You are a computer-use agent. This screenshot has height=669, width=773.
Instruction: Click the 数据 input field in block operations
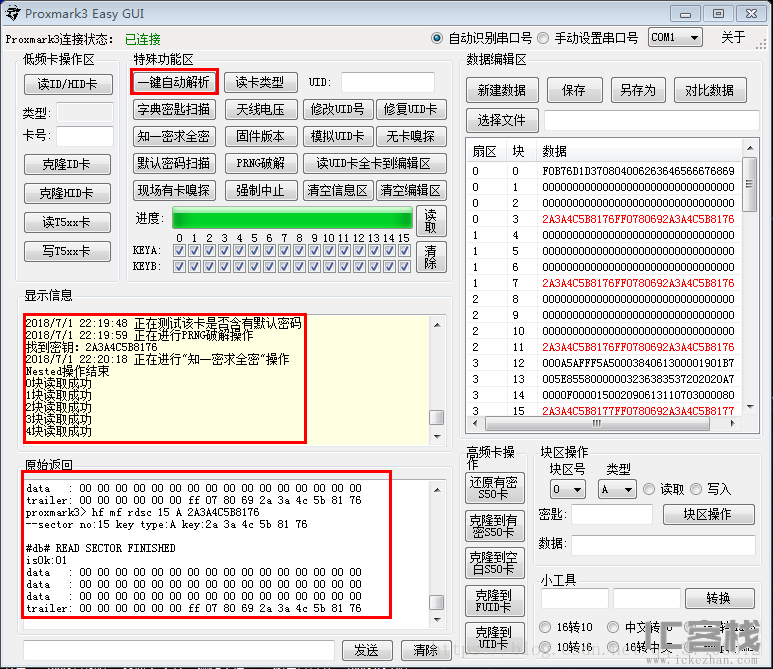point(663,544)
